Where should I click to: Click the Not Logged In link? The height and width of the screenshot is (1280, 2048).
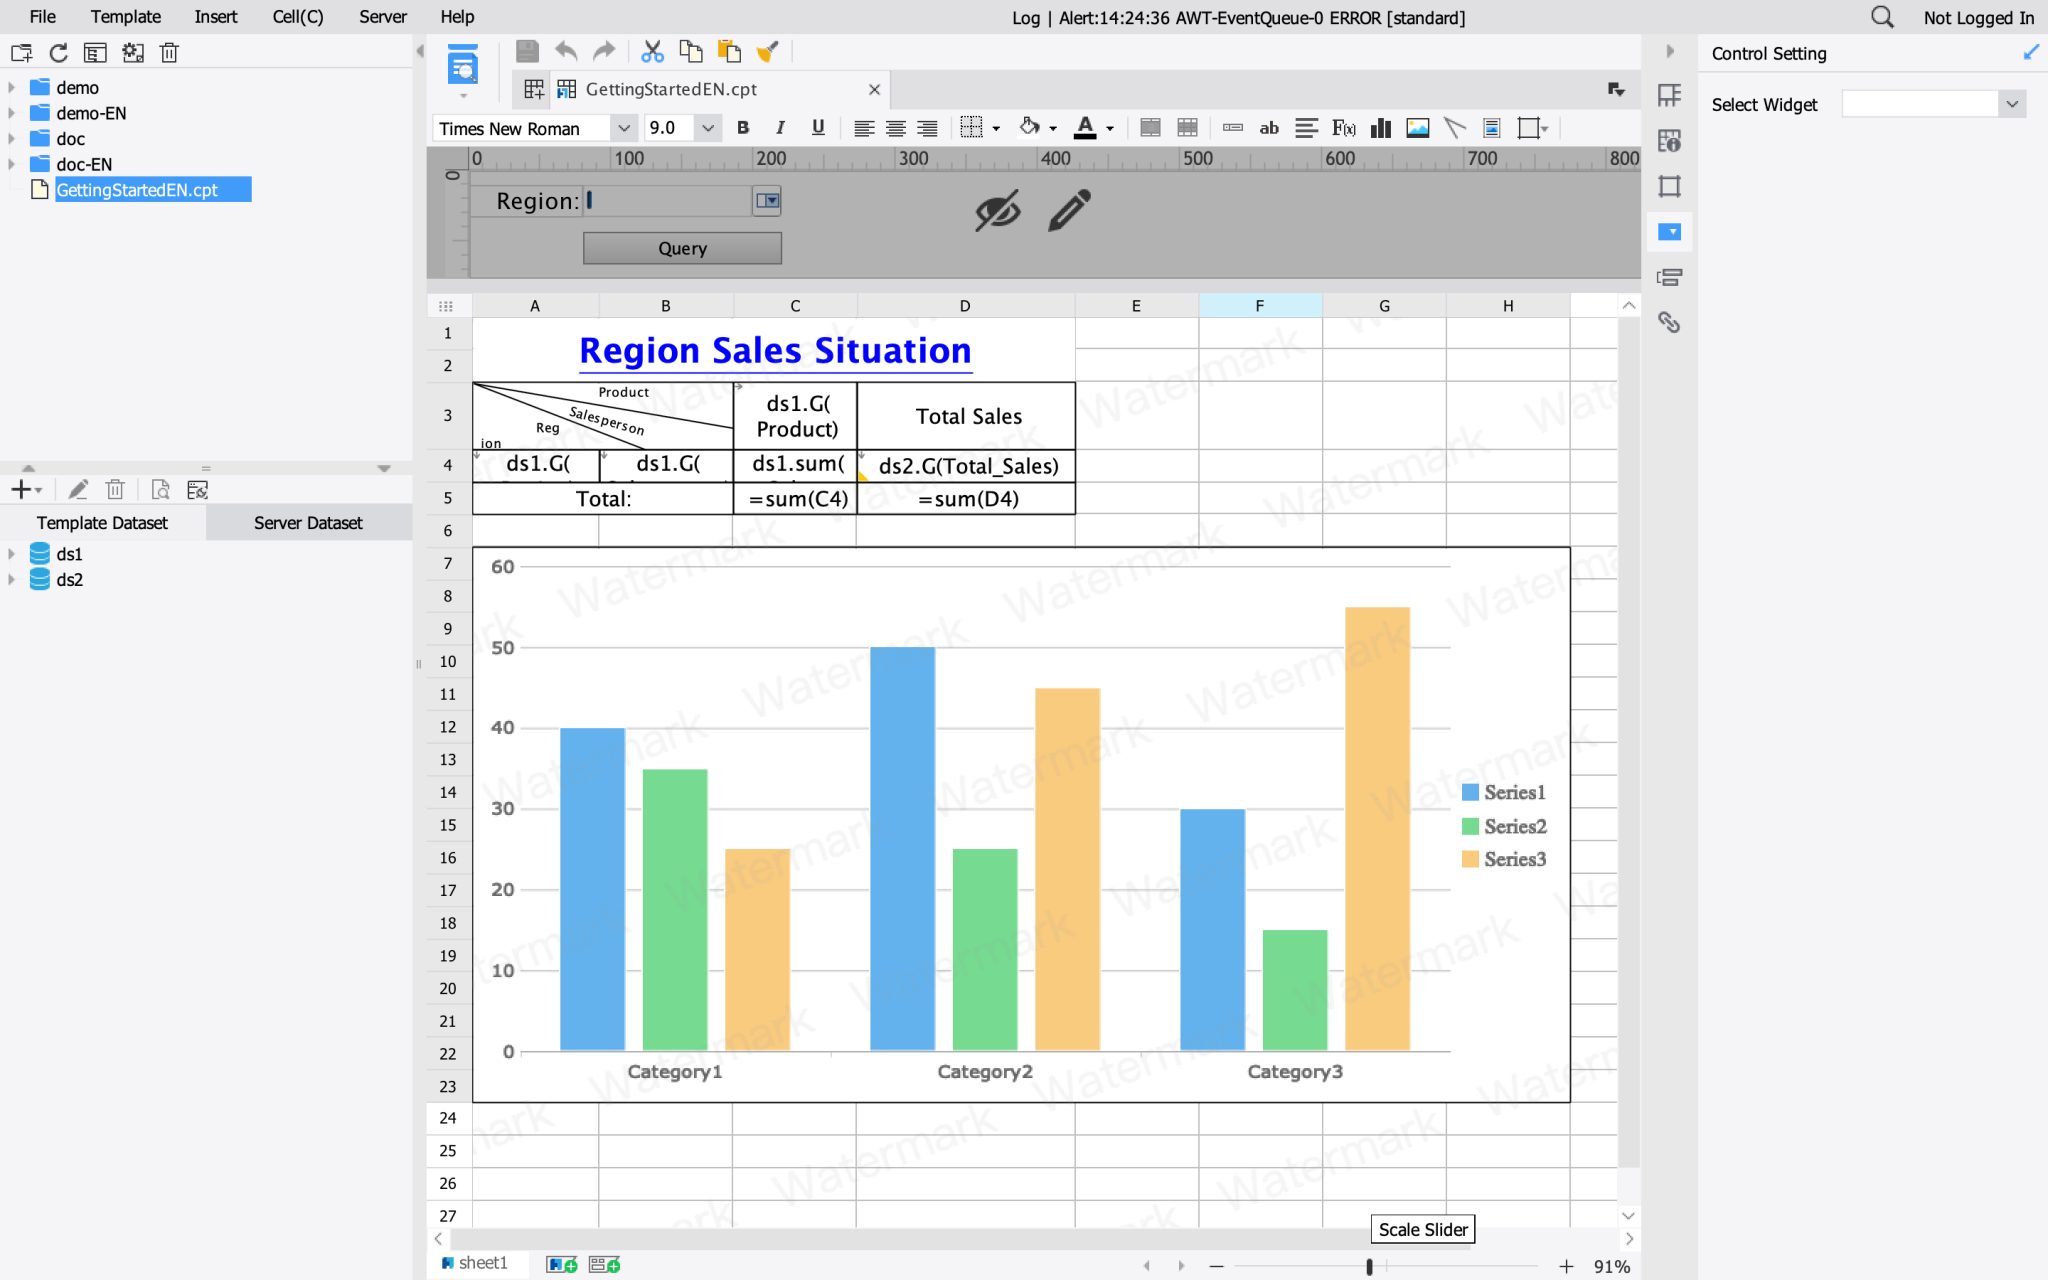(1978, 17)
